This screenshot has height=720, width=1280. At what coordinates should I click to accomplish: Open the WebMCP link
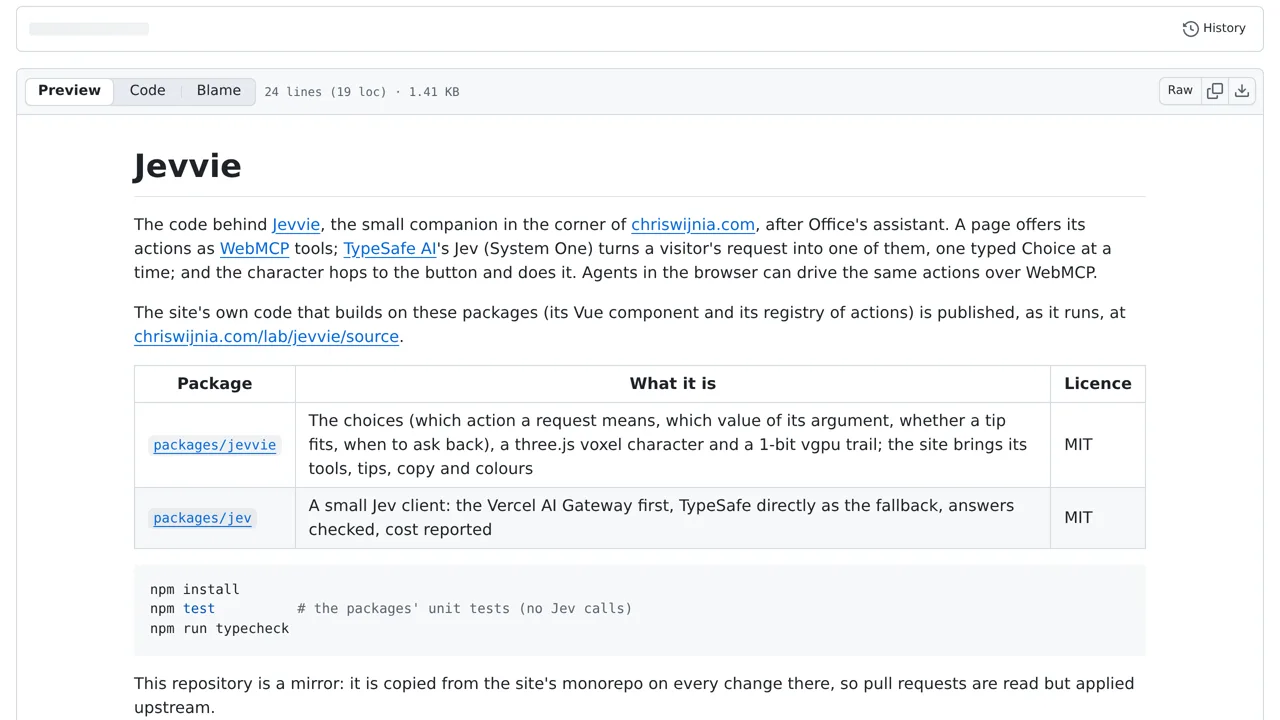pyautogui.click(x=254, y=249)
